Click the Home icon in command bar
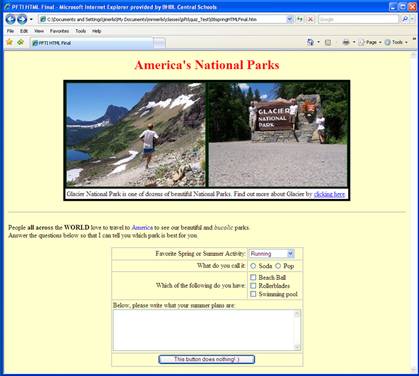 click(310, 42)
